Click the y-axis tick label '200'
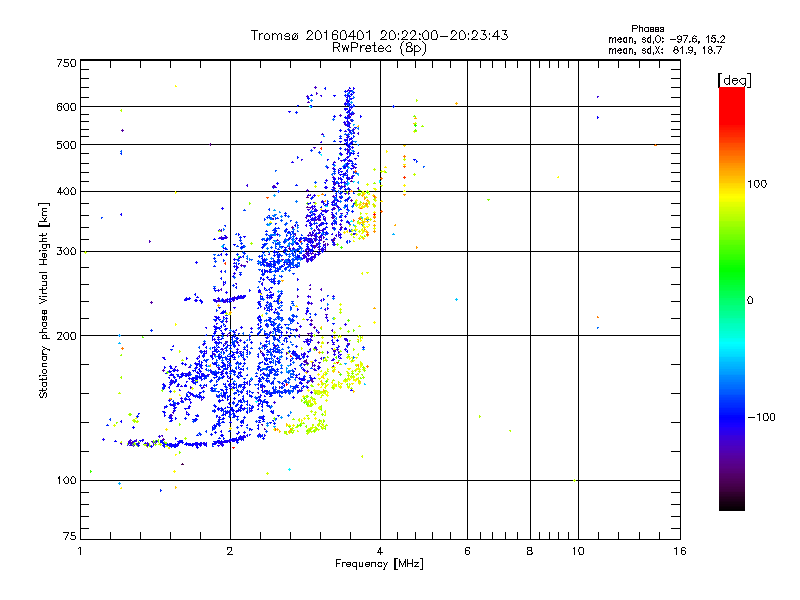 pyautogui.click(x=66, y=336)
